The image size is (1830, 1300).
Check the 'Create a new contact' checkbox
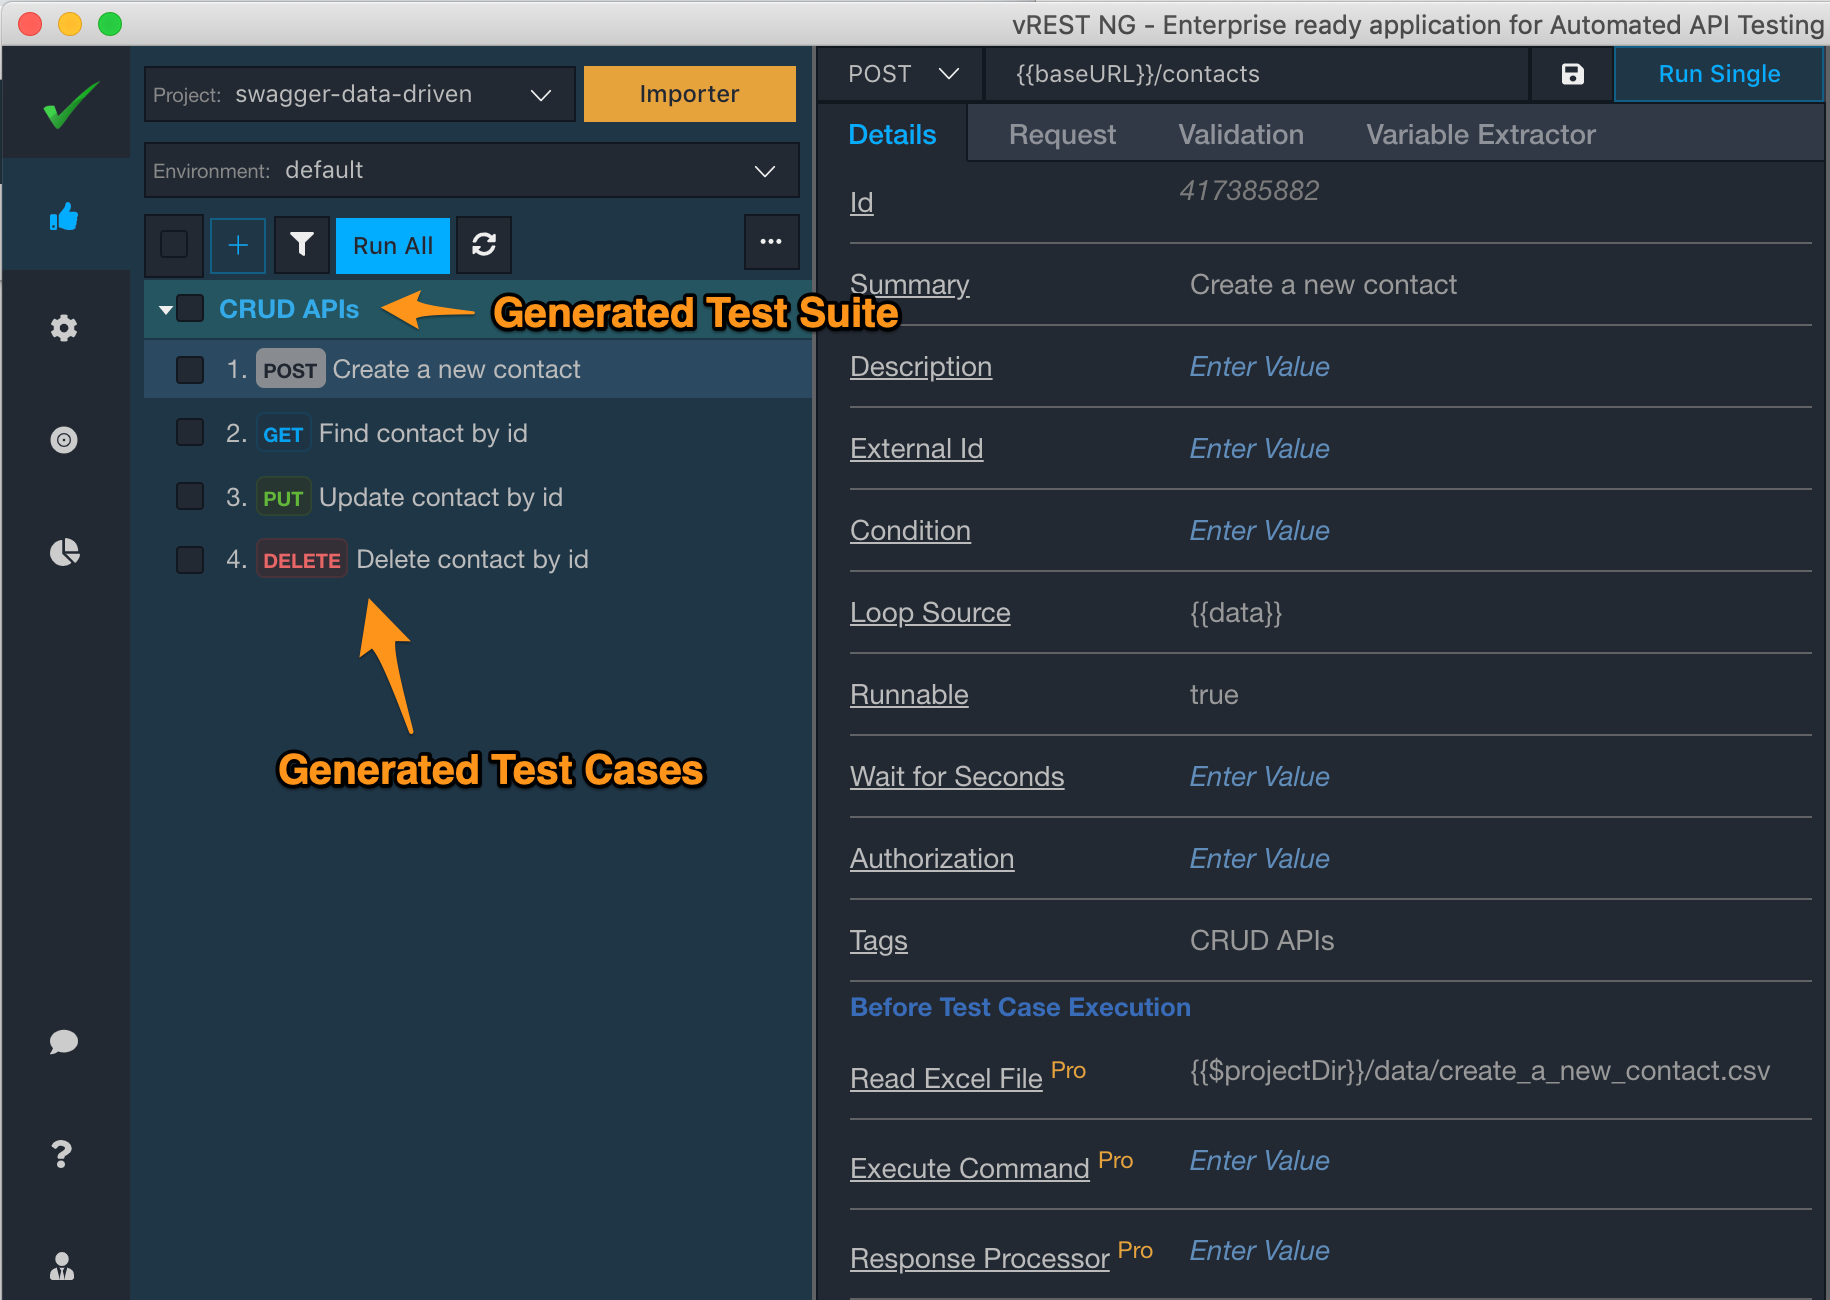190,370
